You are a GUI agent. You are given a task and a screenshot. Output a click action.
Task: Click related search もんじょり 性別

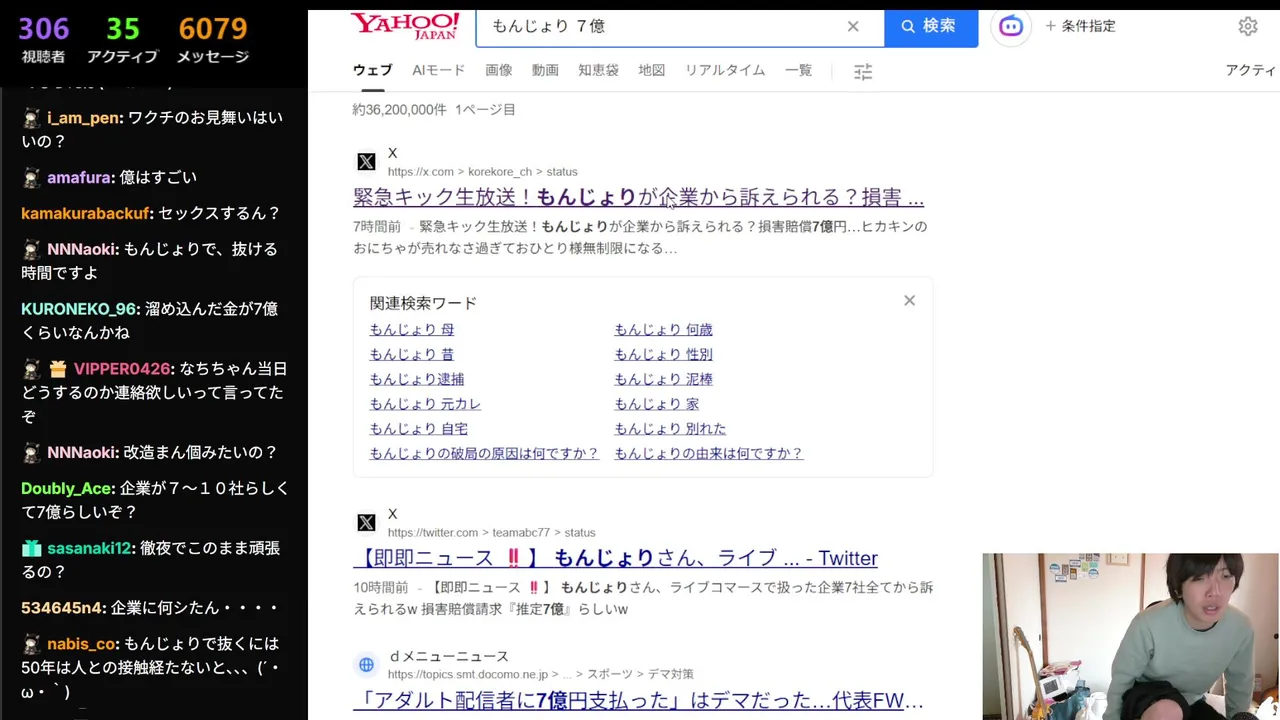663,354
